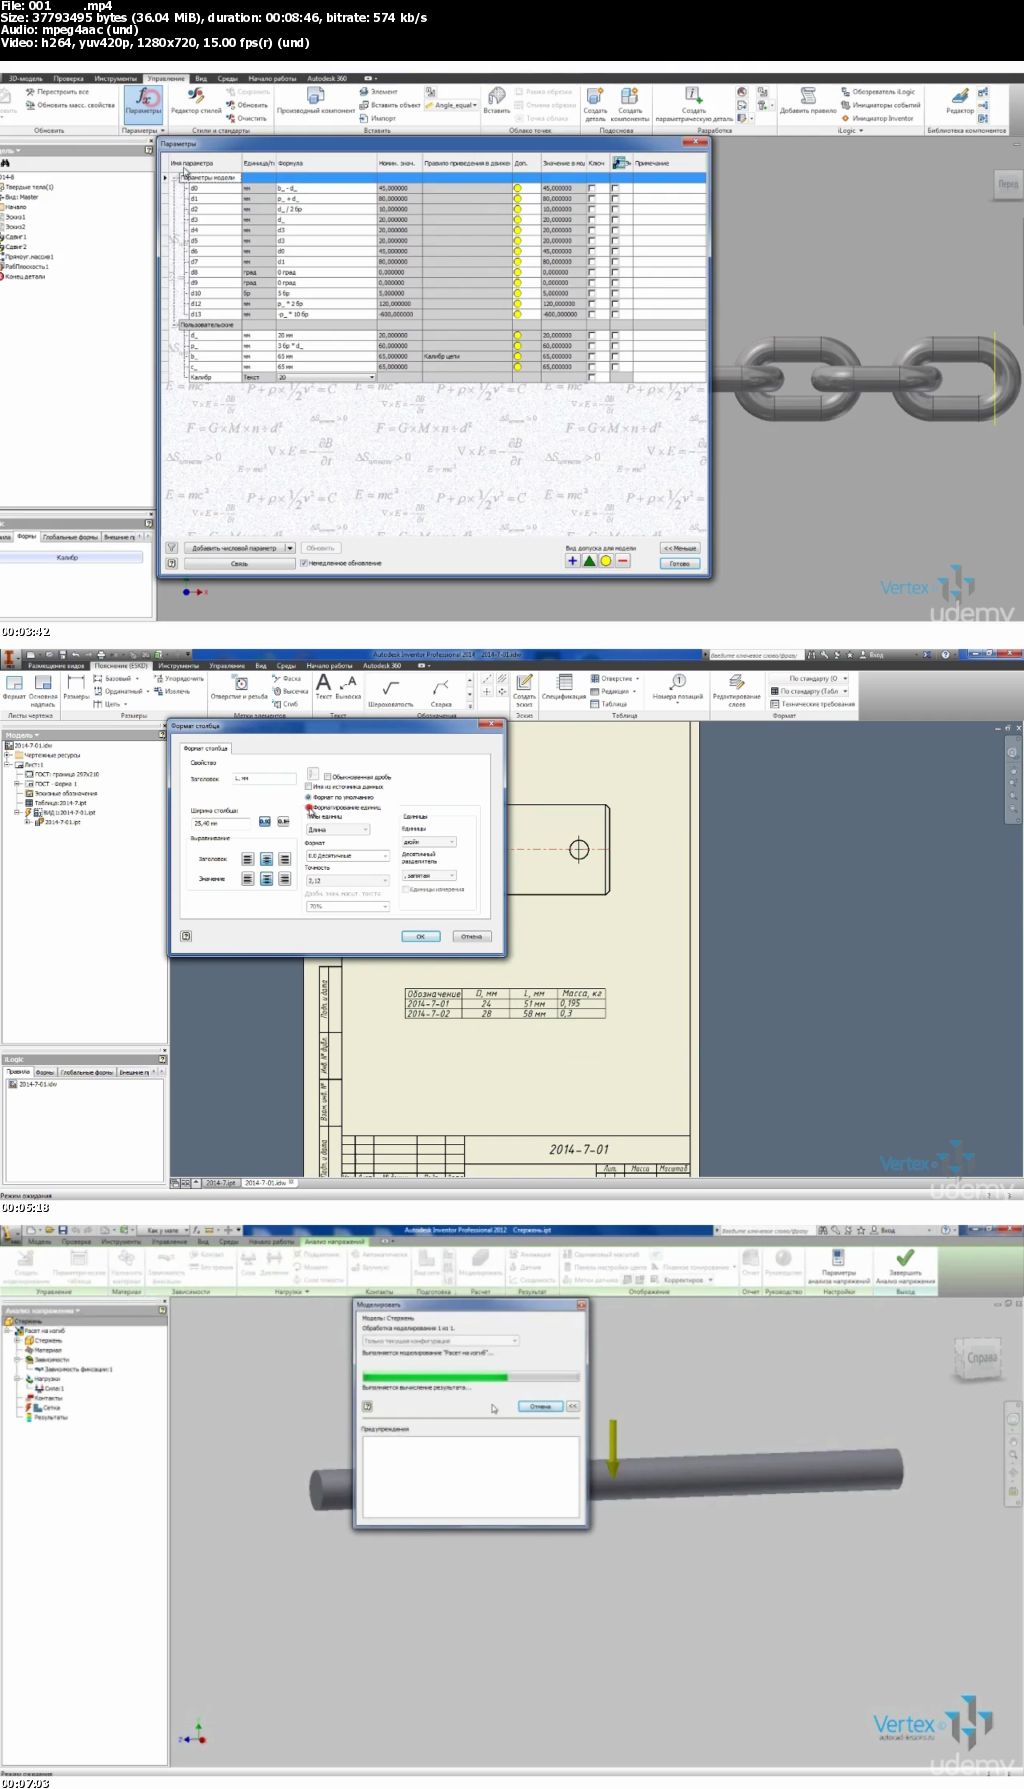Click Основная надпись icon in drawing ribbon

click(43, 691)
